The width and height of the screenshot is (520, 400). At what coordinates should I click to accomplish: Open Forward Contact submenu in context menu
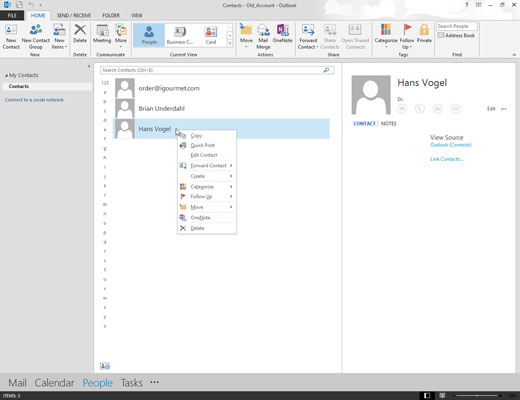(x=207, y=166)
